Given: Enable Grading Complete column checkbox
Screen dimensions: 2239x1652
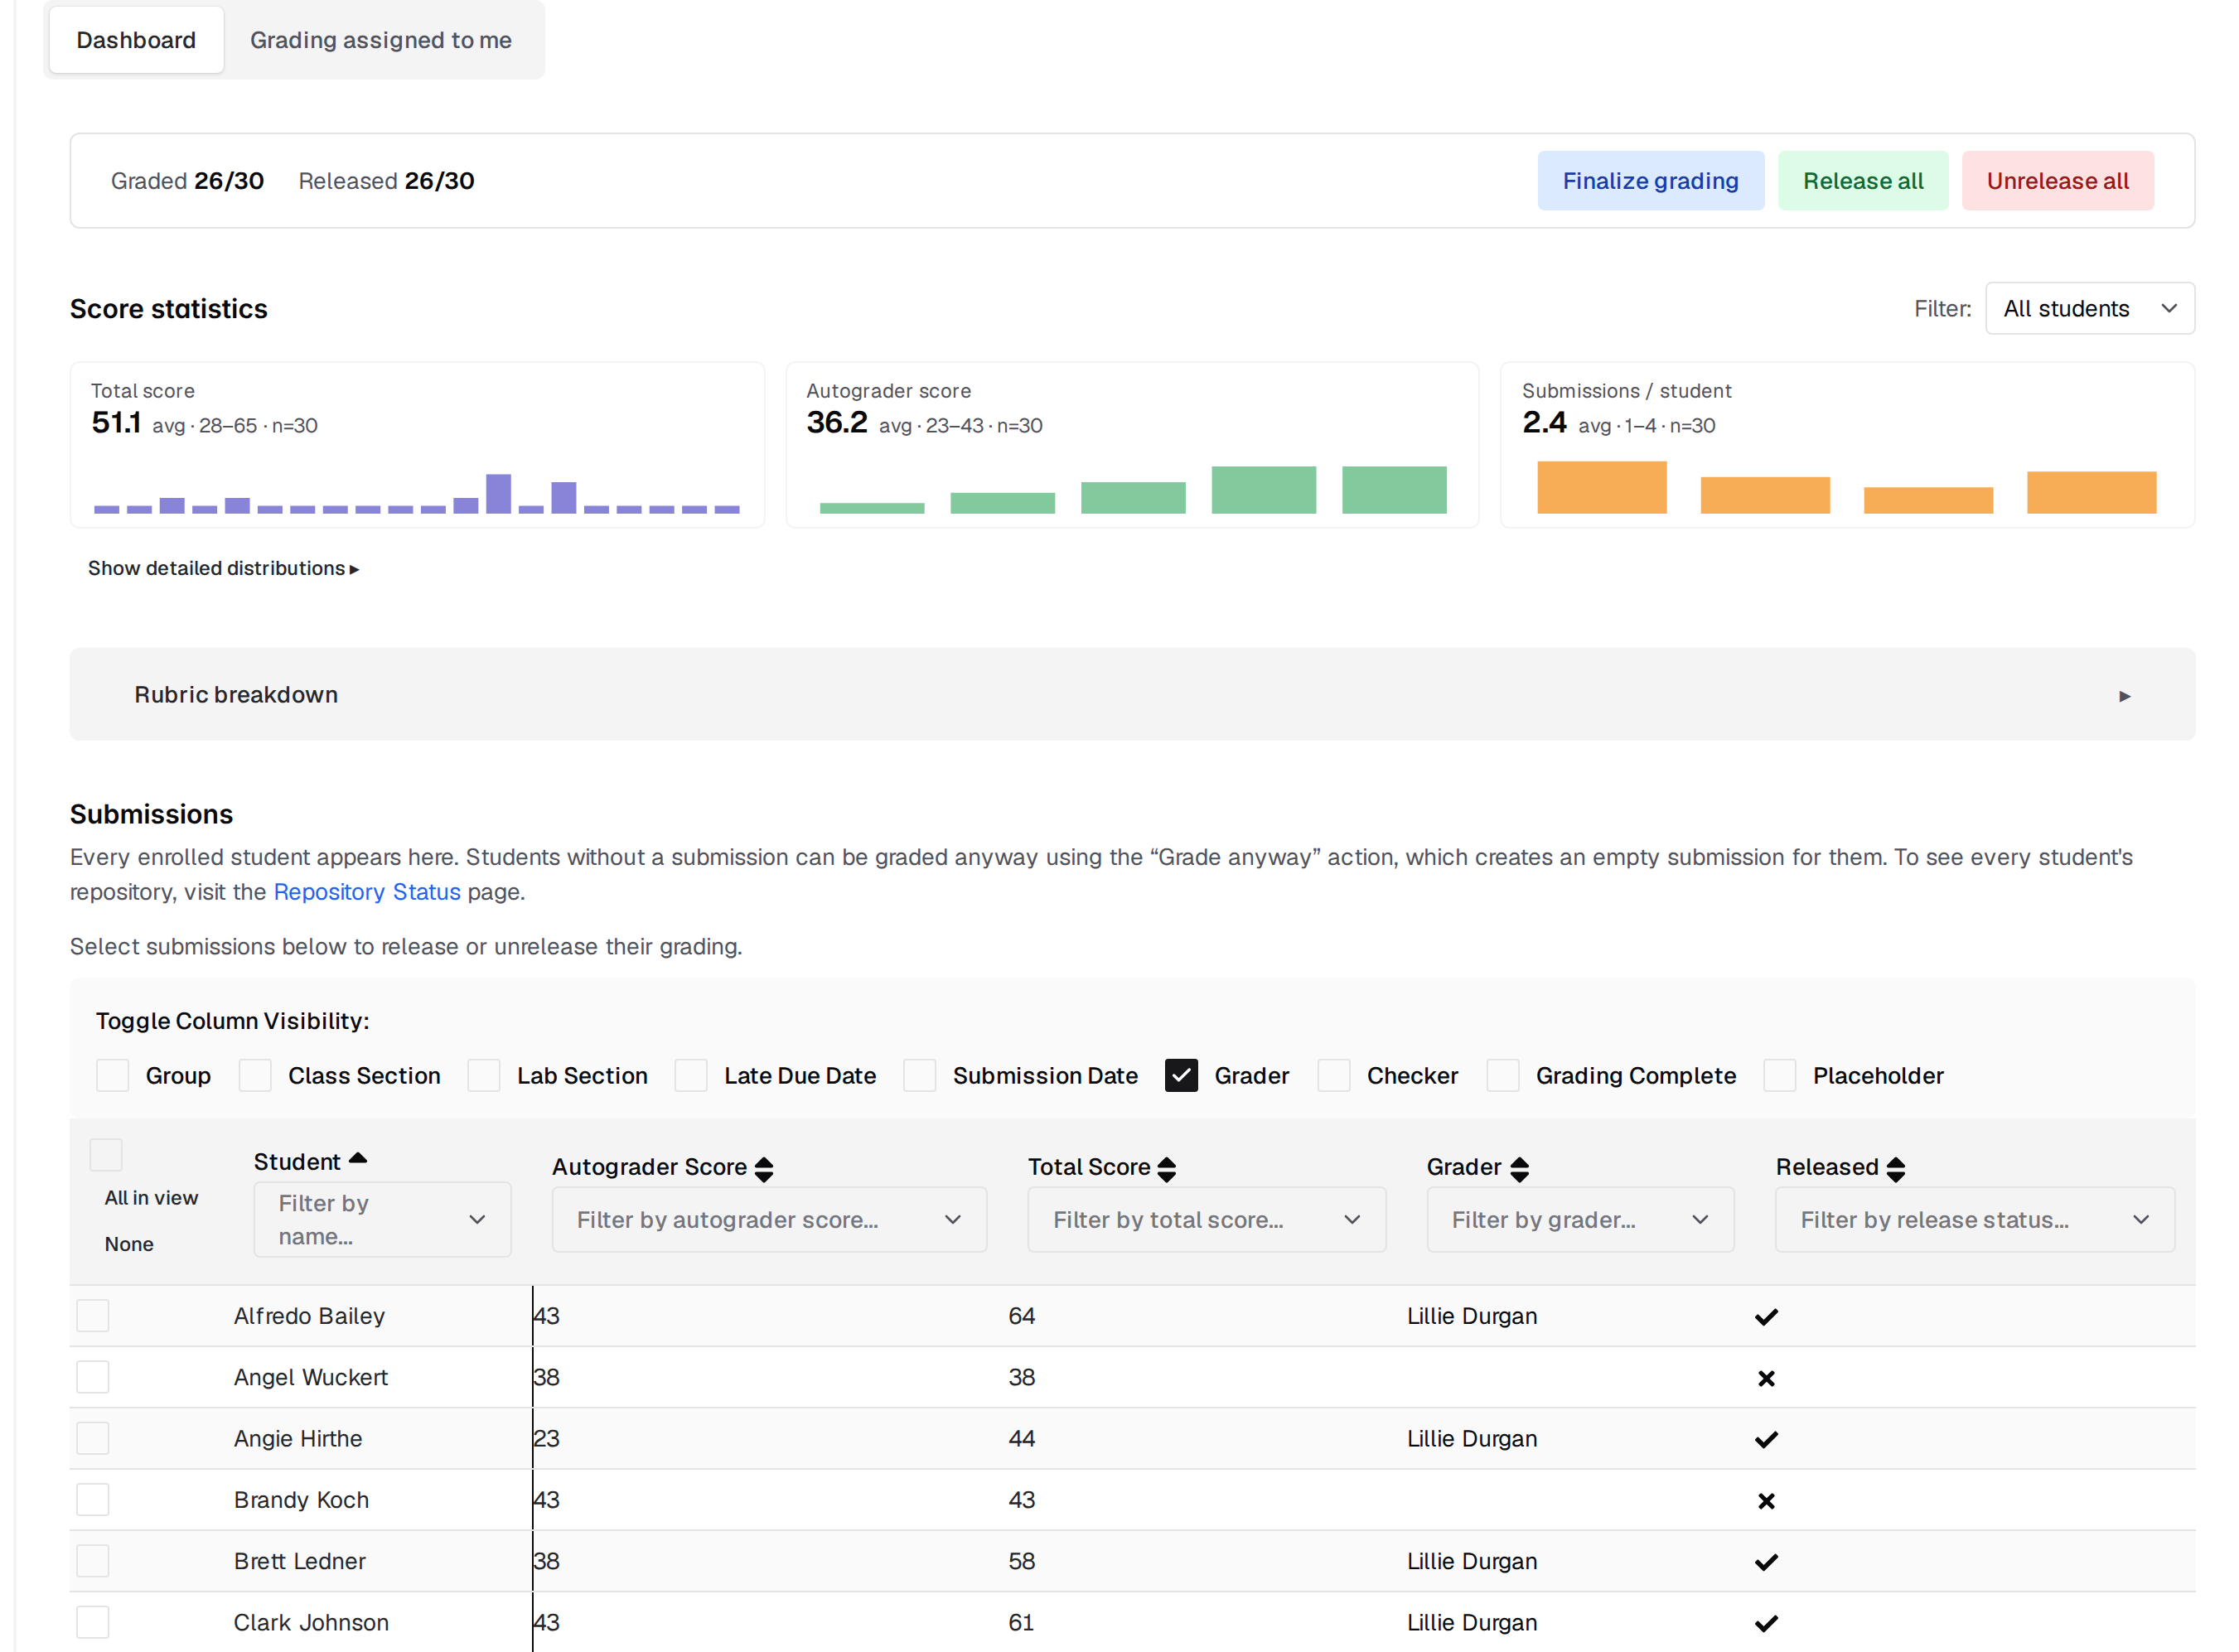Looking at the screenshot, I should (1503, 1076).
